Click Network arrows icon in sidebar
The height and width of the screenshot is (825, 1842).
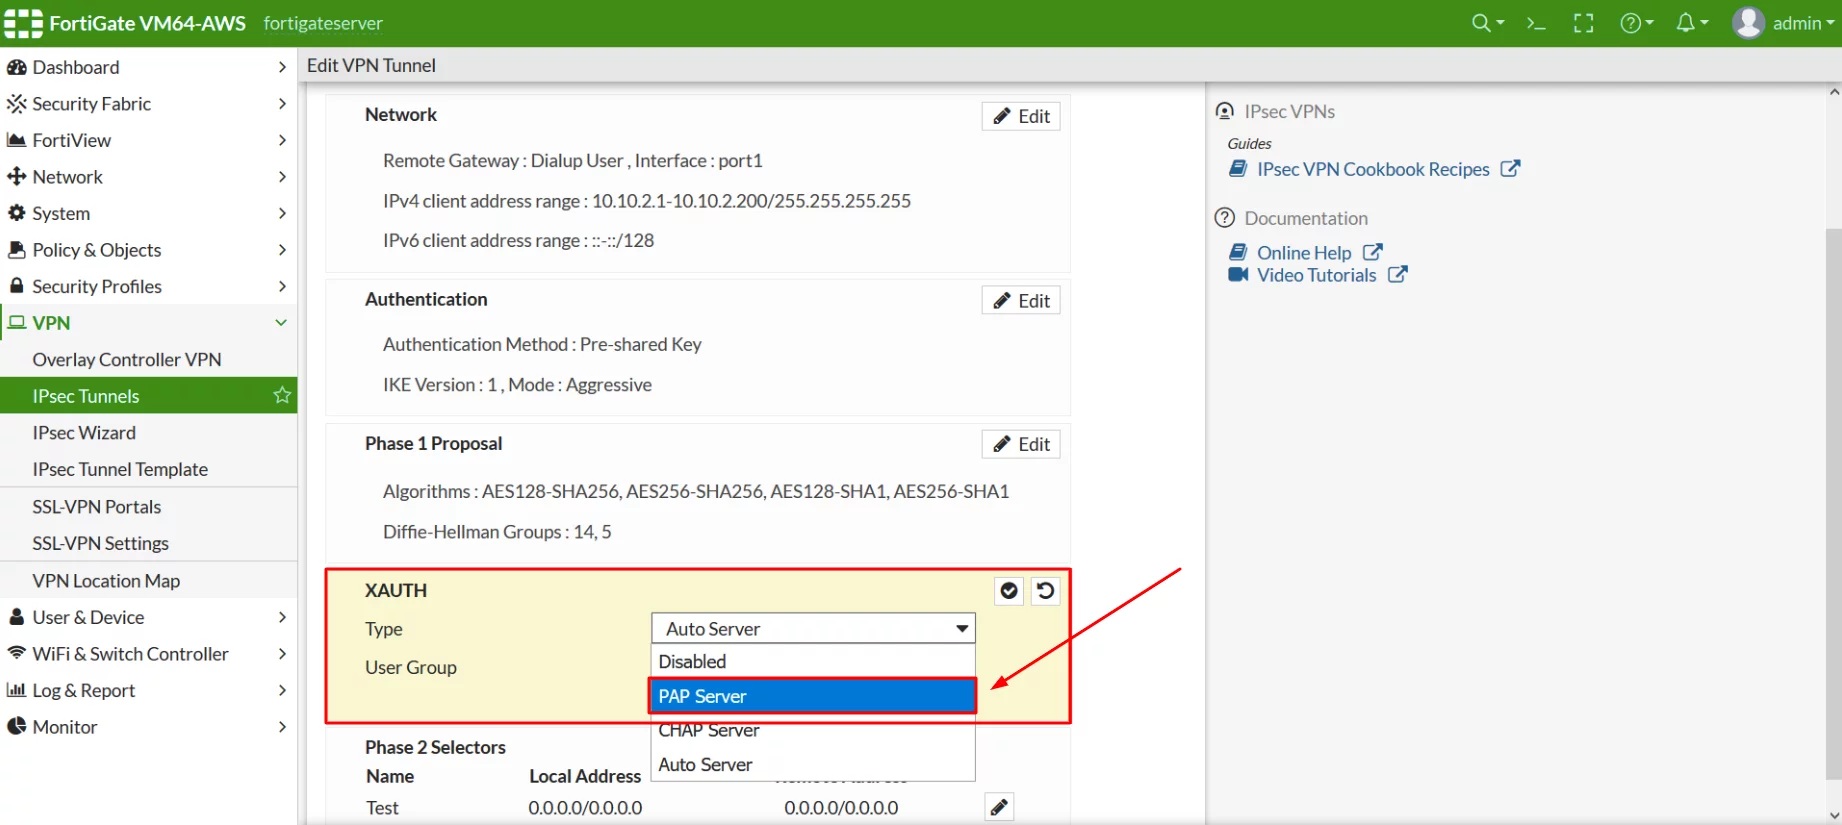click(16, 176)
